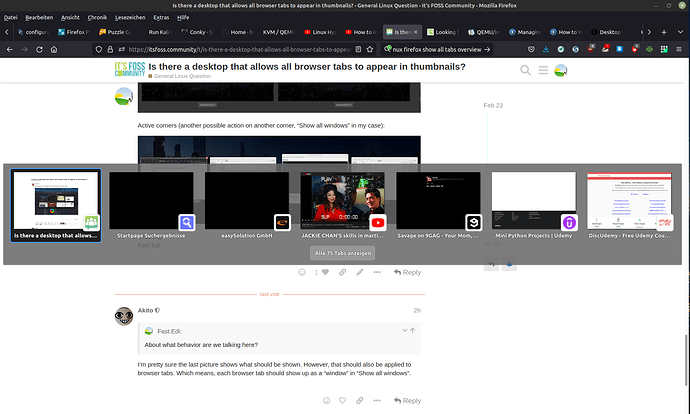Viewport: 690px width, 414px height.
Task: Reload the current page
Action: (x=39, y=50)
